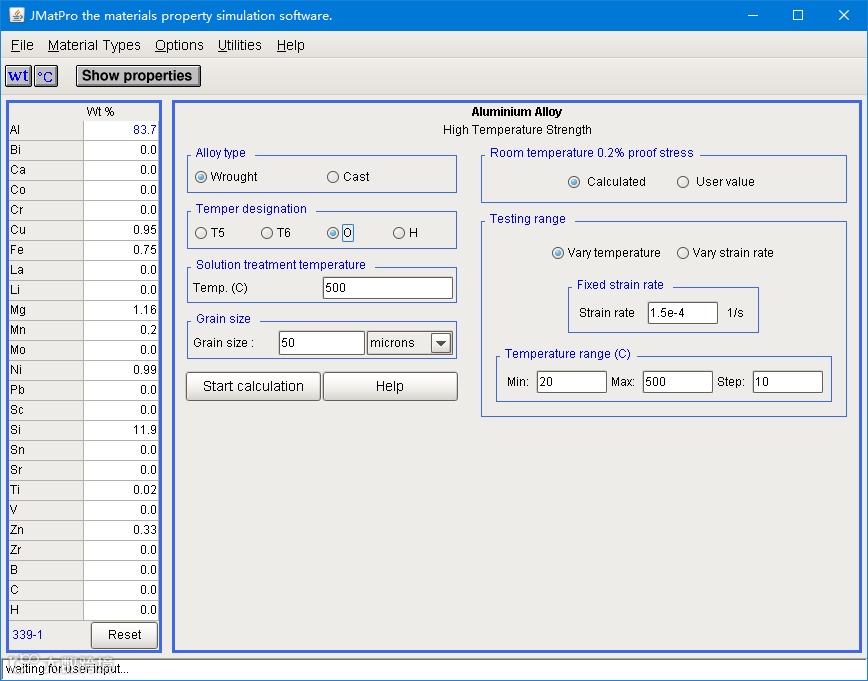The height and width of the screenshot is (681, 868).
Task: Select Cast alloy type
Action: click(x=348, y=177)
